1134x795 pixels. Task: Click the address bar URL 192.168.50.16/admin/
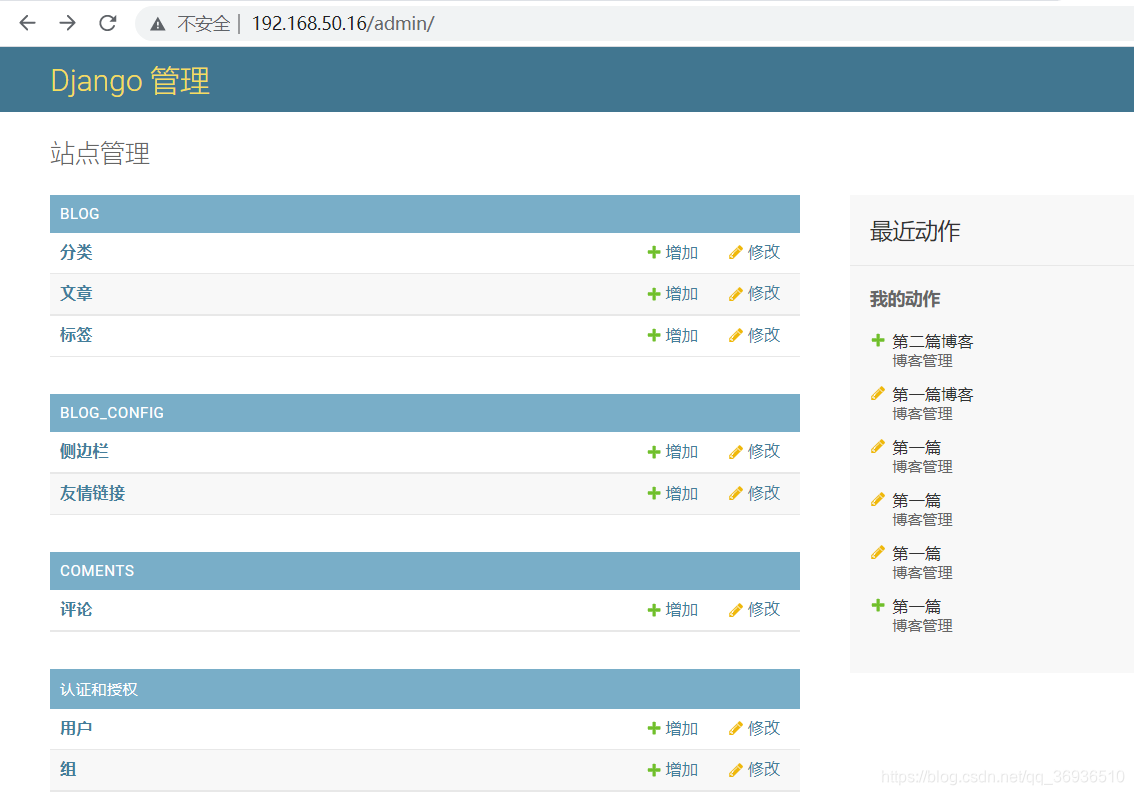(x=343, y=23)
